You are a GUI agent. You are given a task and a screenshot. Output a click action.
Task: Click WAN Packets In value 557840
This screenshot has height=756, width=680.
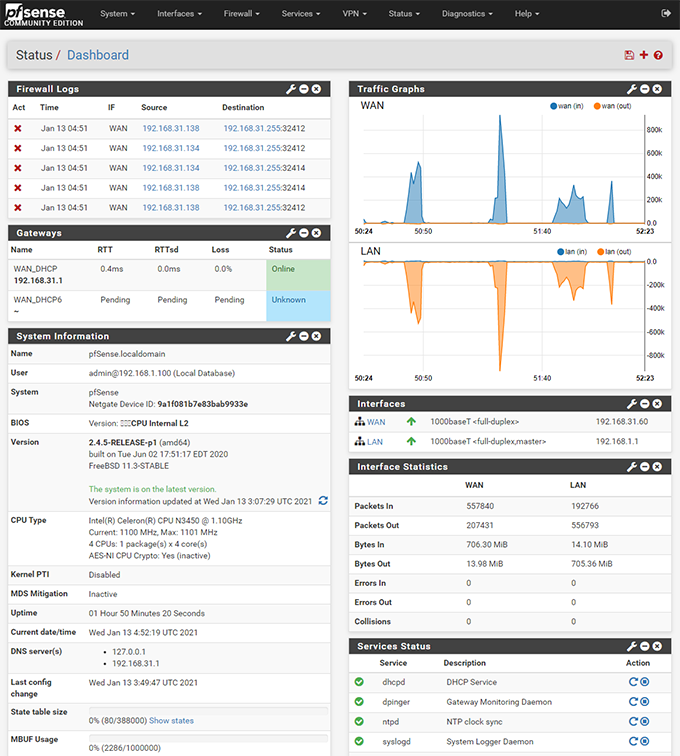[x=480, y=506]
